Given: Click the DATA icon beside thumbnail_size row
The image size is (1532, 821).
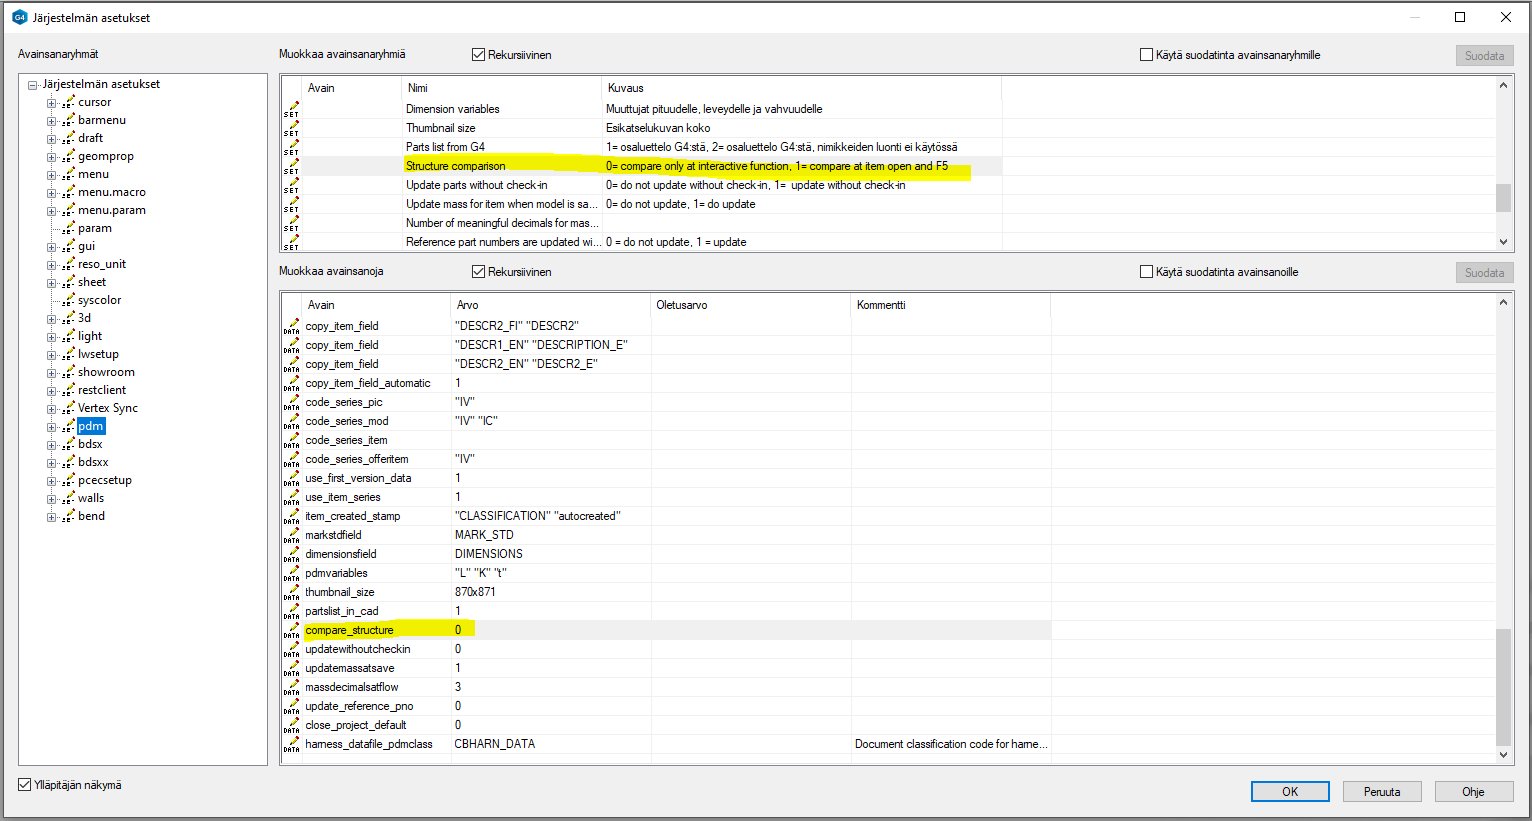Looking at the screenshot, I should [291, 593].
